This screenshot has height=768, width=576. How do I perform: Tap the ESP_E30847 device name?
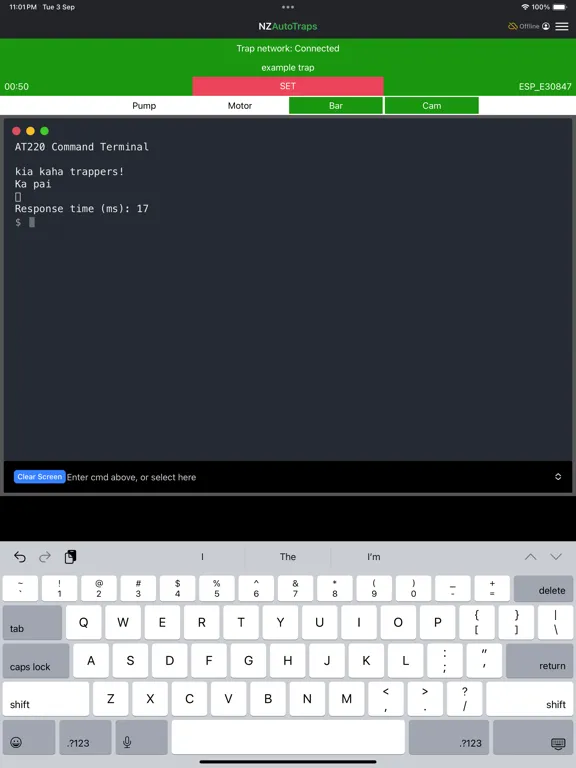545,87
